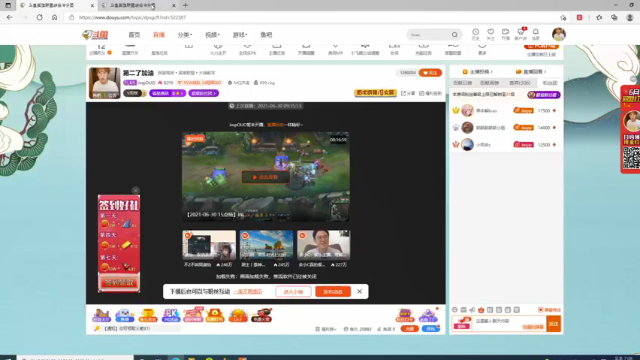Switch to the first contribution rank tab
This screenshot has height=360, width=640.
pos(462,83)
